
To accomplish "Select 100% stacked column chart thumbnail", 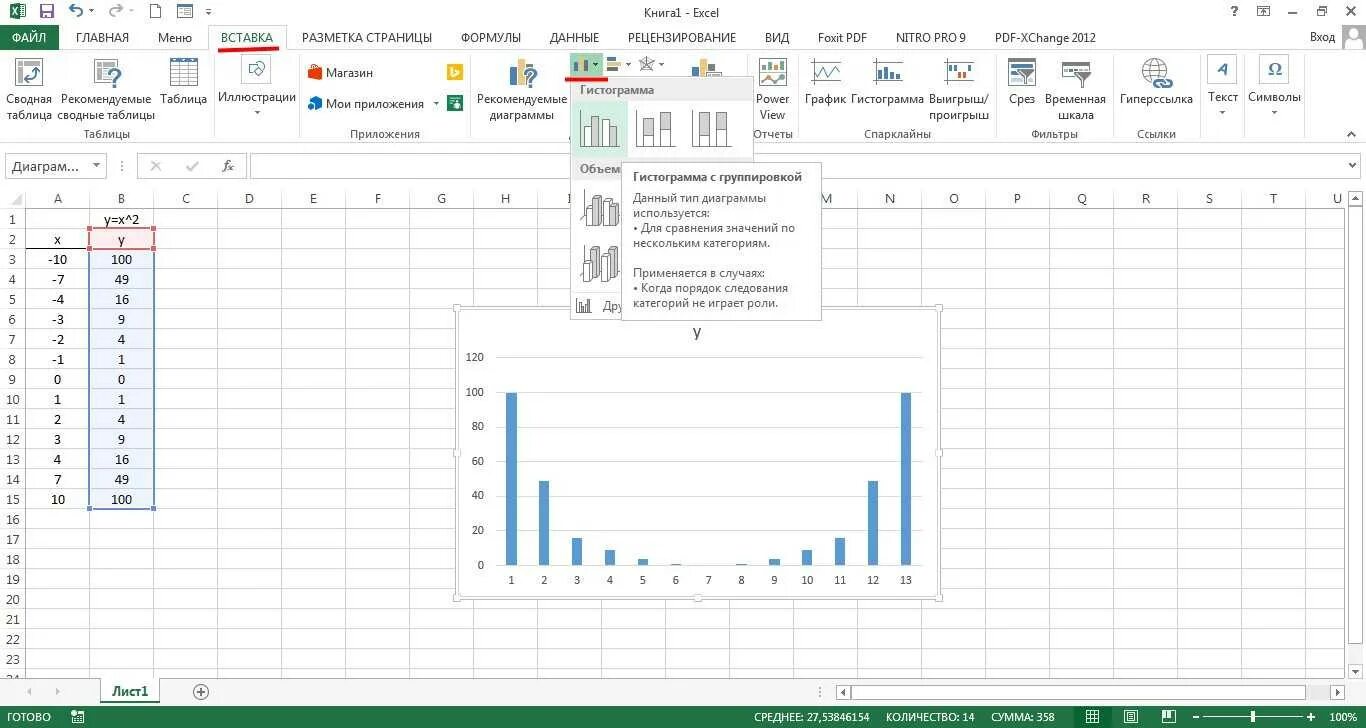I will click(x=711, y=129).
